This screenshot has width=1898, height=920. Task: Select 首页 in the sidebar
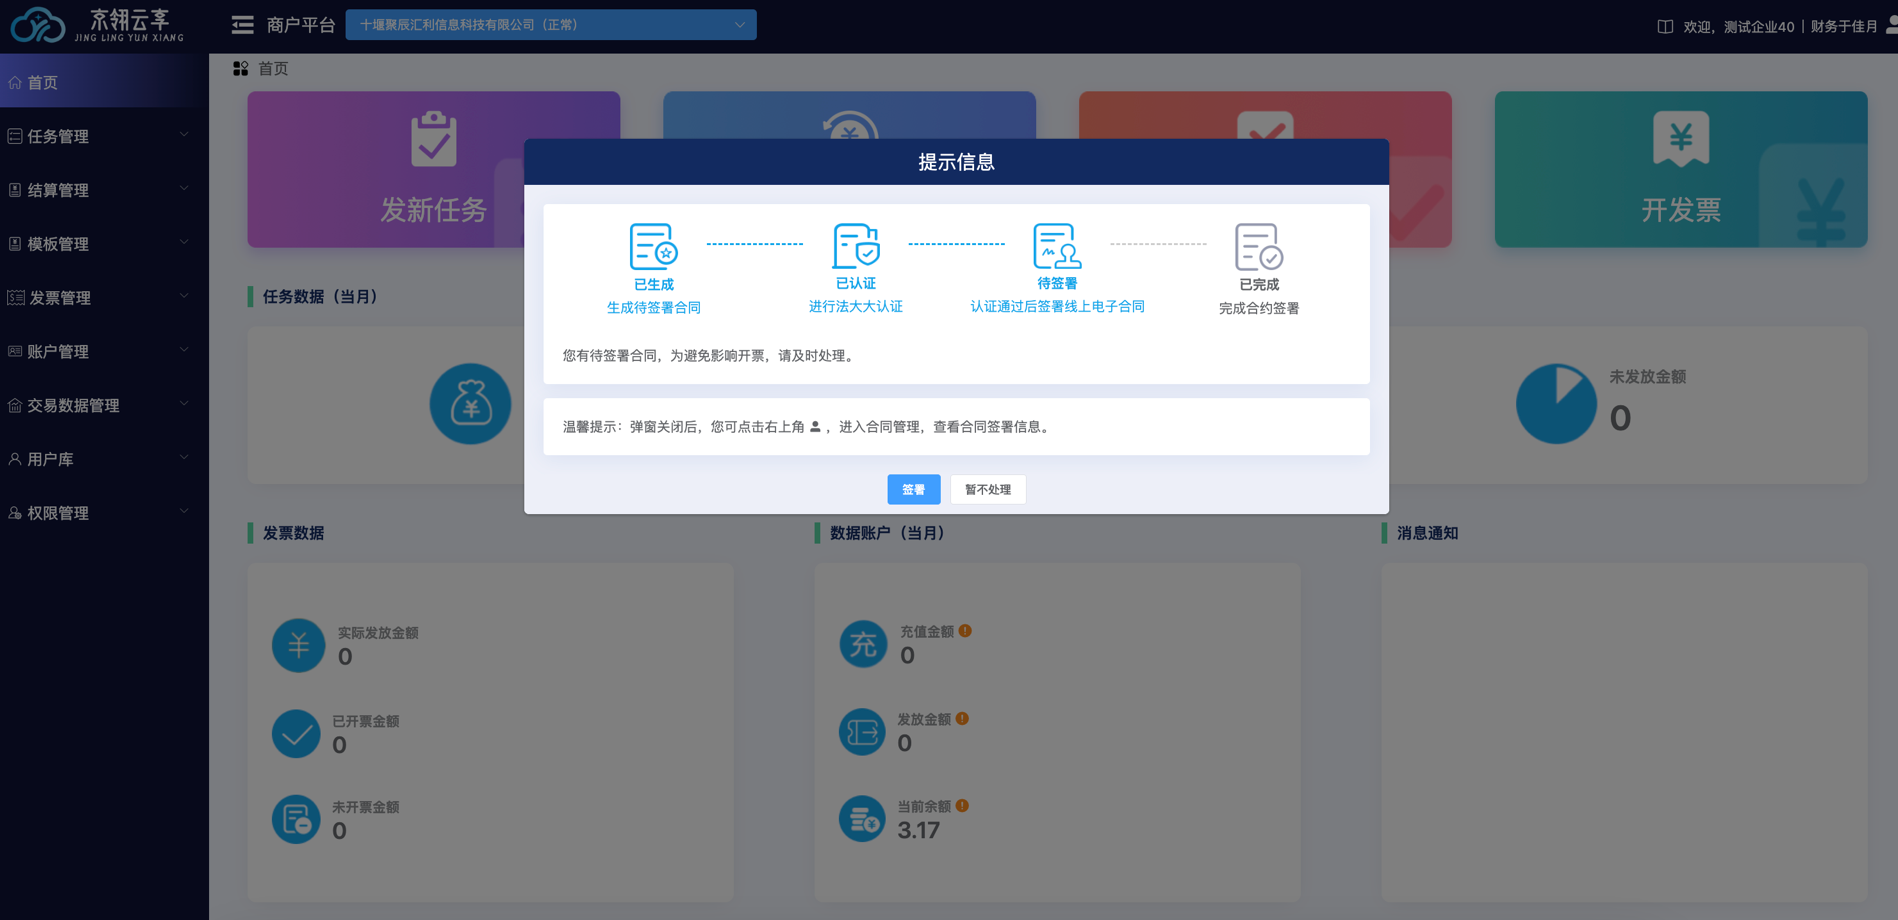tap(100, 83)
